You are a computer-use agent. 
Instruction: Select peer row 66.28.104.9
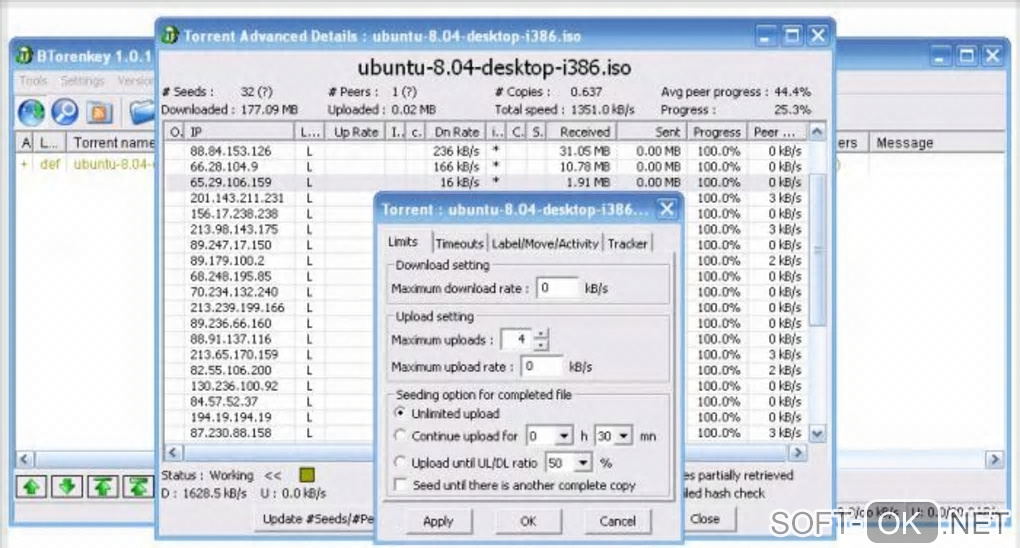[x=485, y=166]
